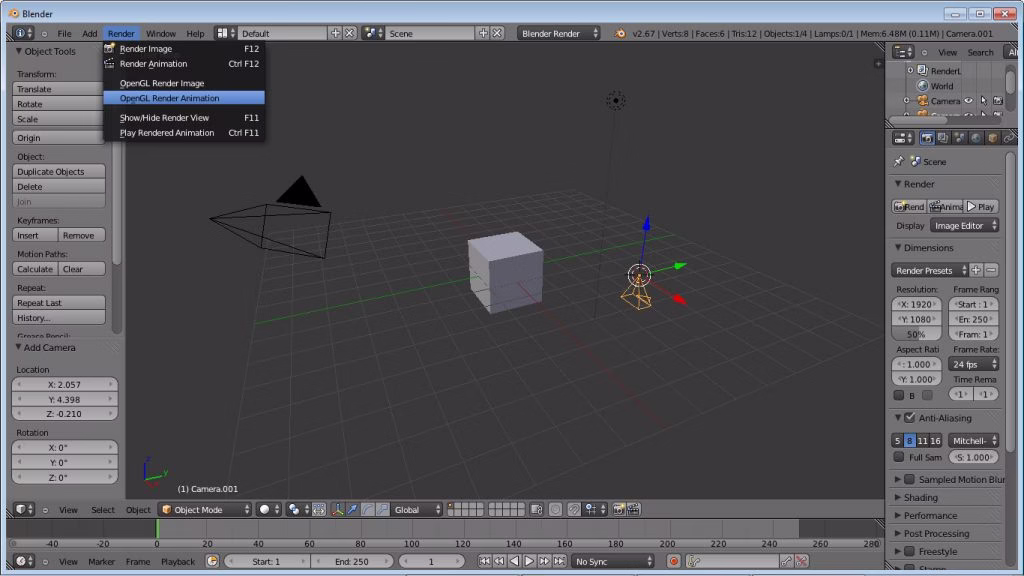Image resolution: width=1024 pixels, height=576 pixels.
Task: Toggle Camera selectability cursor icon in outliner
Action: click(984, 101)
